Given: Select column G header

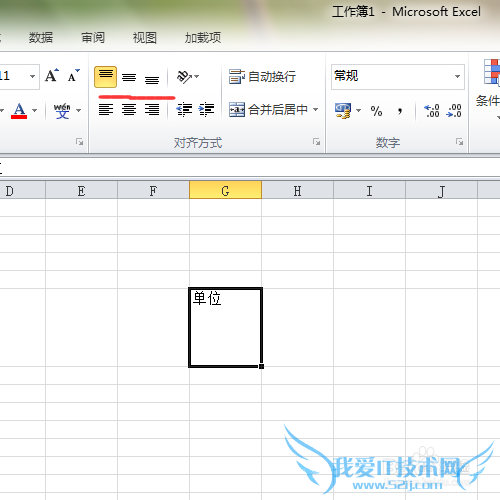Looking at the screenshot, I should [225, 190].
